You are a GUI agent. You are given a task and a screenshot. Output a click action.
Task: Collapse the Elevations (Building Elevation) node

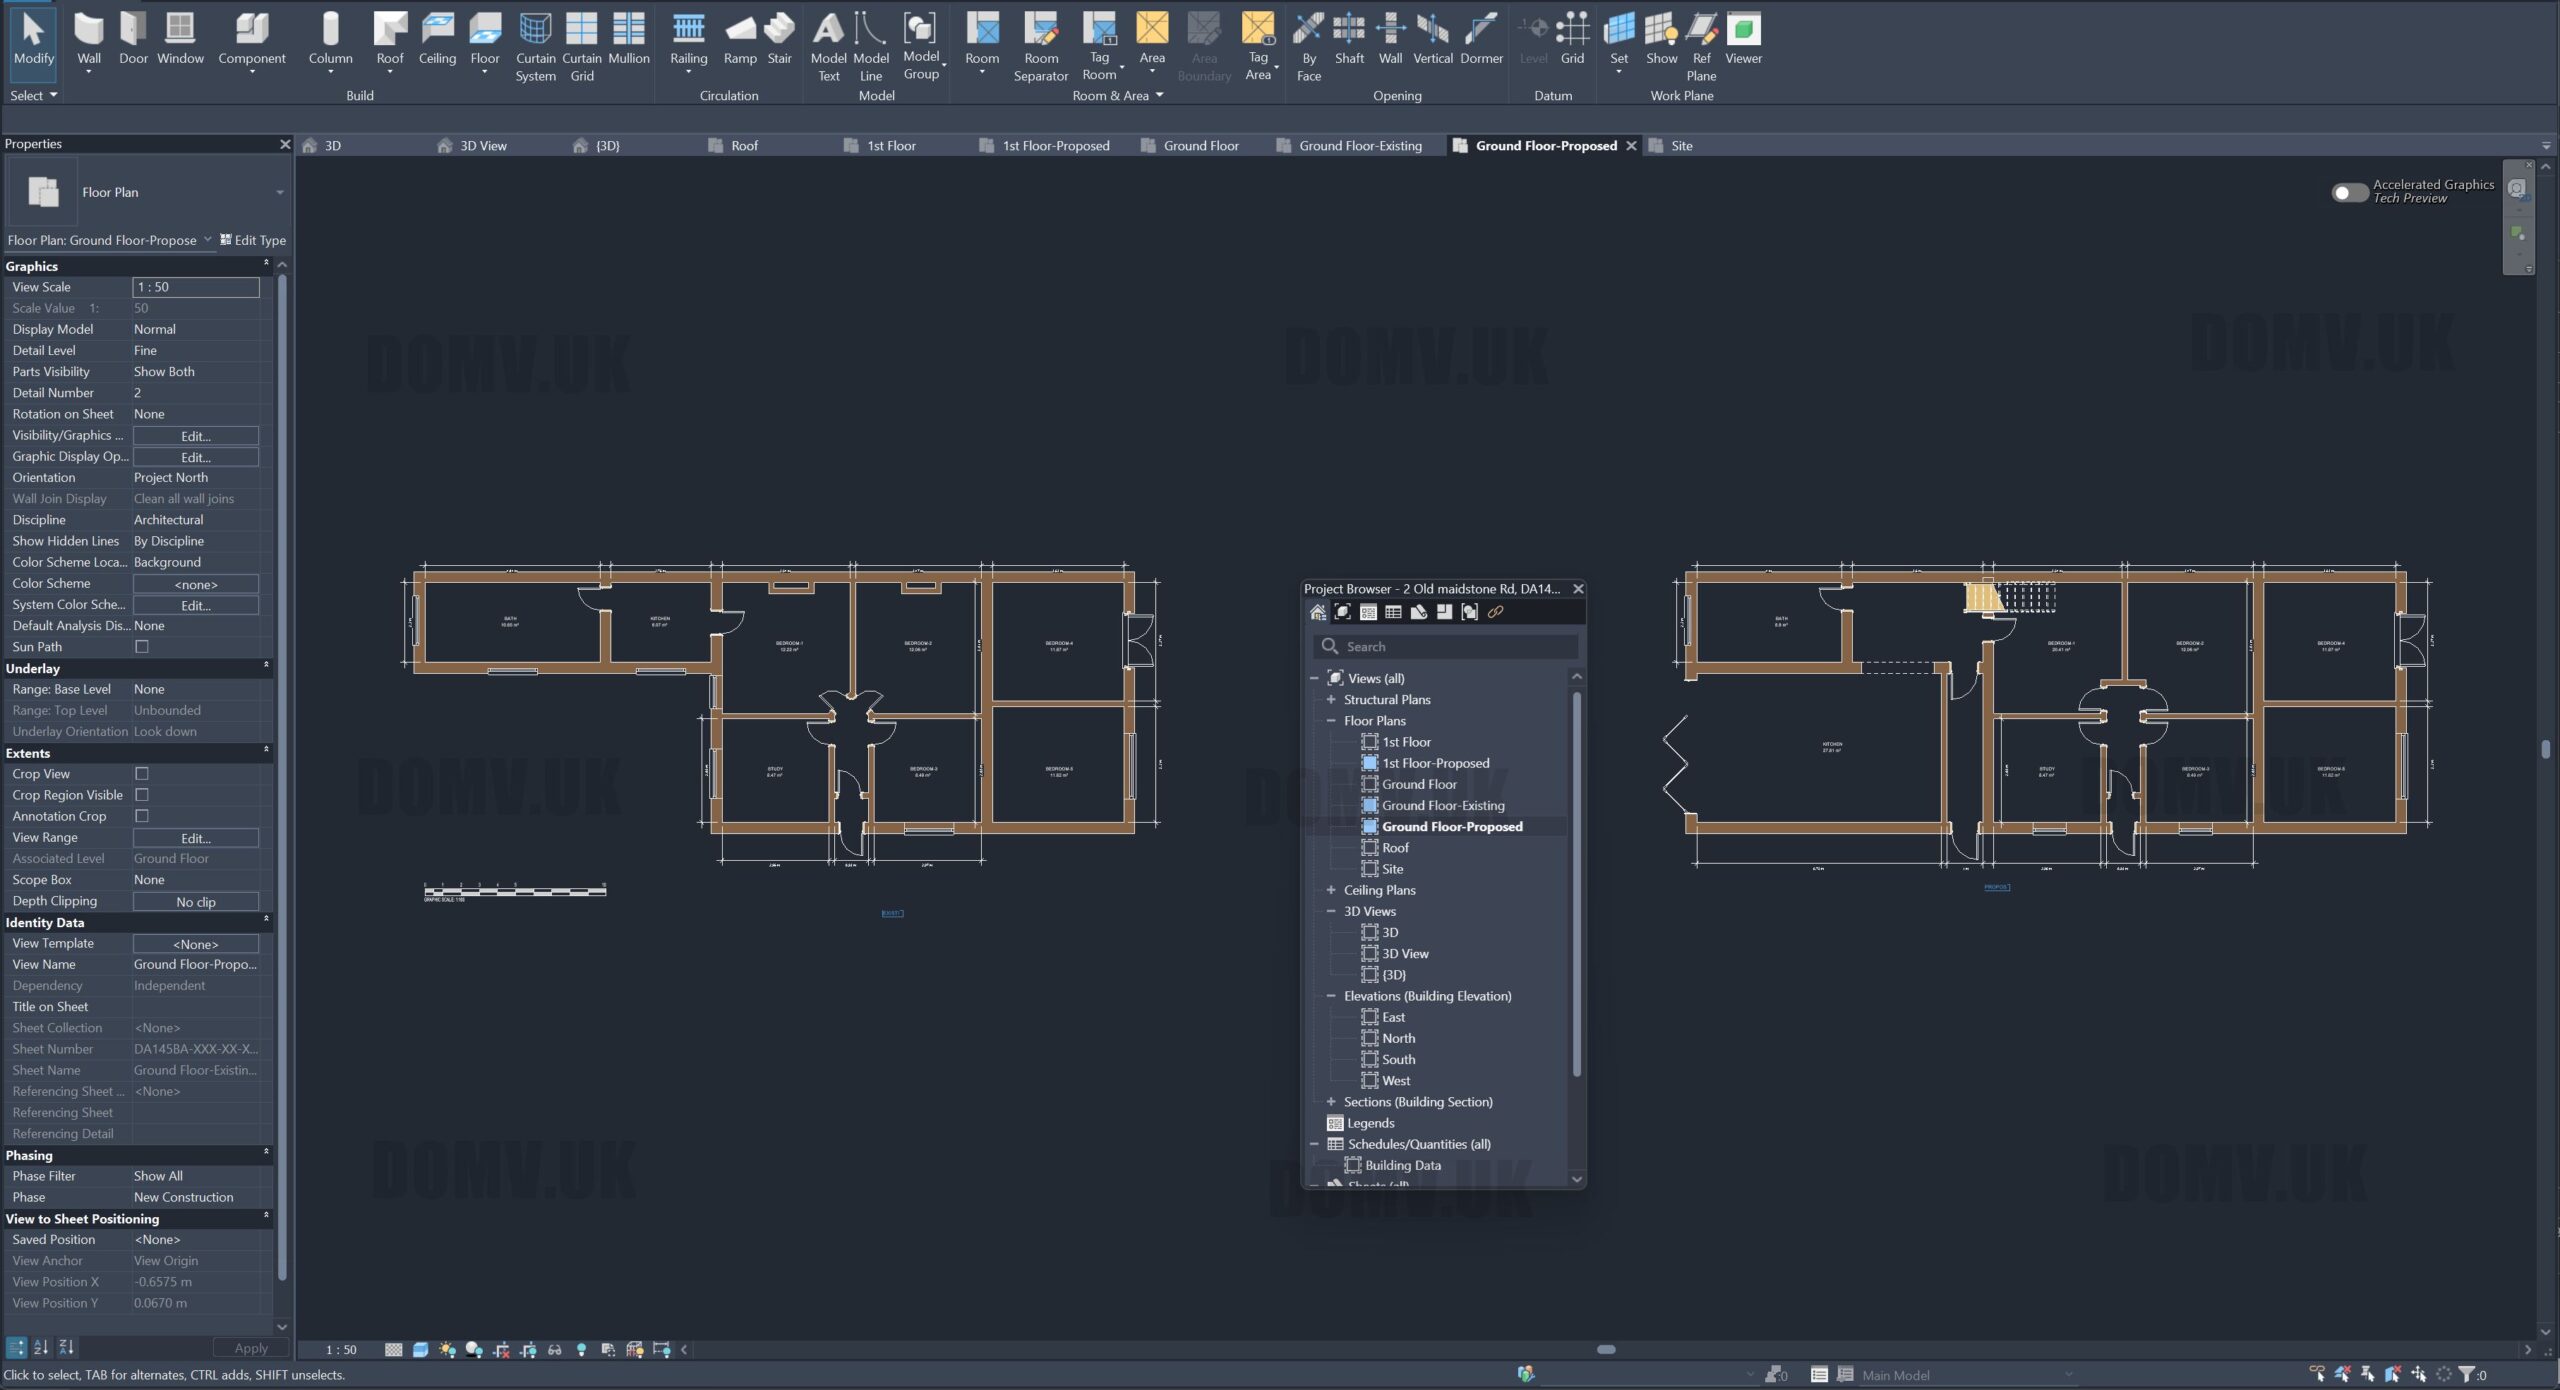coord(1331,996)
